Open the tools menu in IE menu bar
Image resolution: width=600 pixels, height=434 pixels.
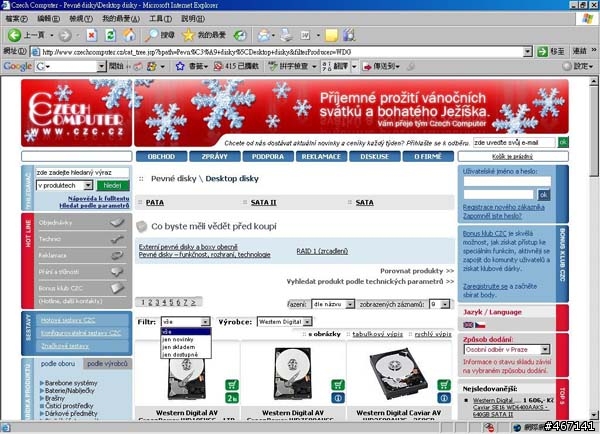click(160, 18)
